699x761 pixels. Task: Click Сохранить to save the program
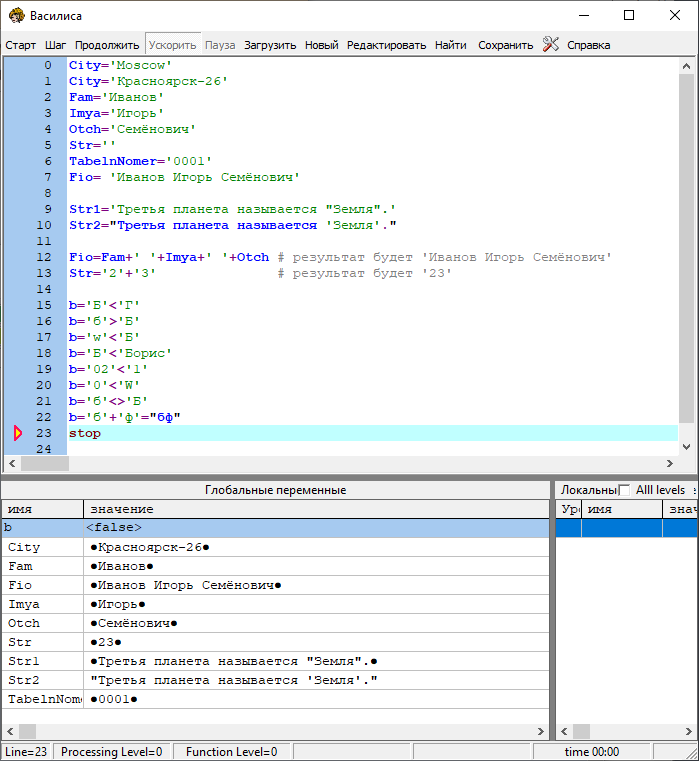pos(505,45)
